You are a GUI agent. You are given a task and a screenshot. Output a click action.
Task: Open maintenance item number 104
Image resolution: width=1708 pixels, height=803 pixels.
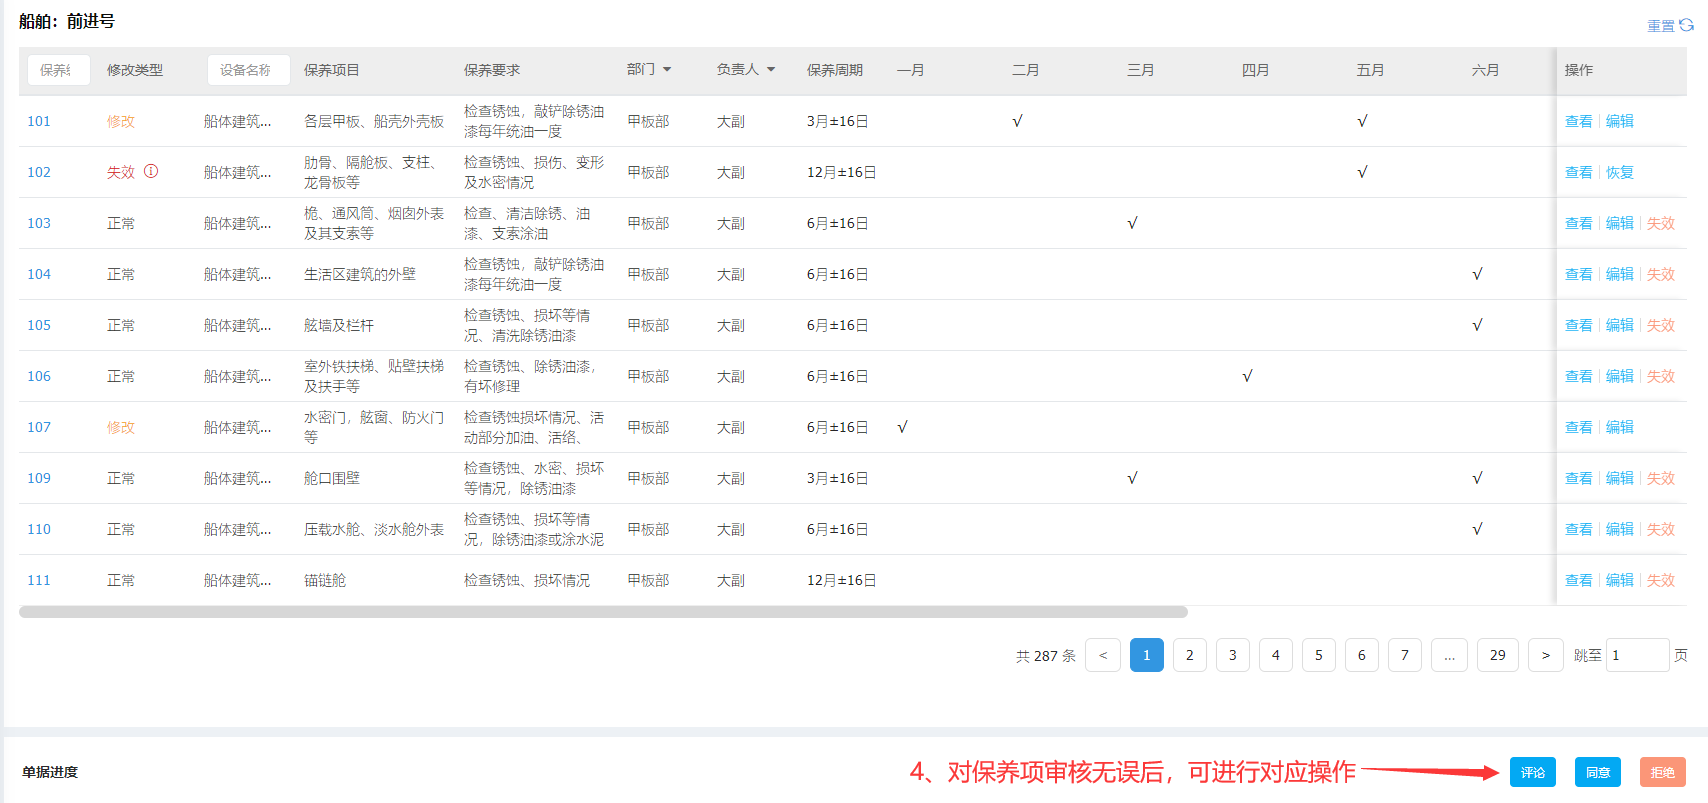[x=39, y=274]
